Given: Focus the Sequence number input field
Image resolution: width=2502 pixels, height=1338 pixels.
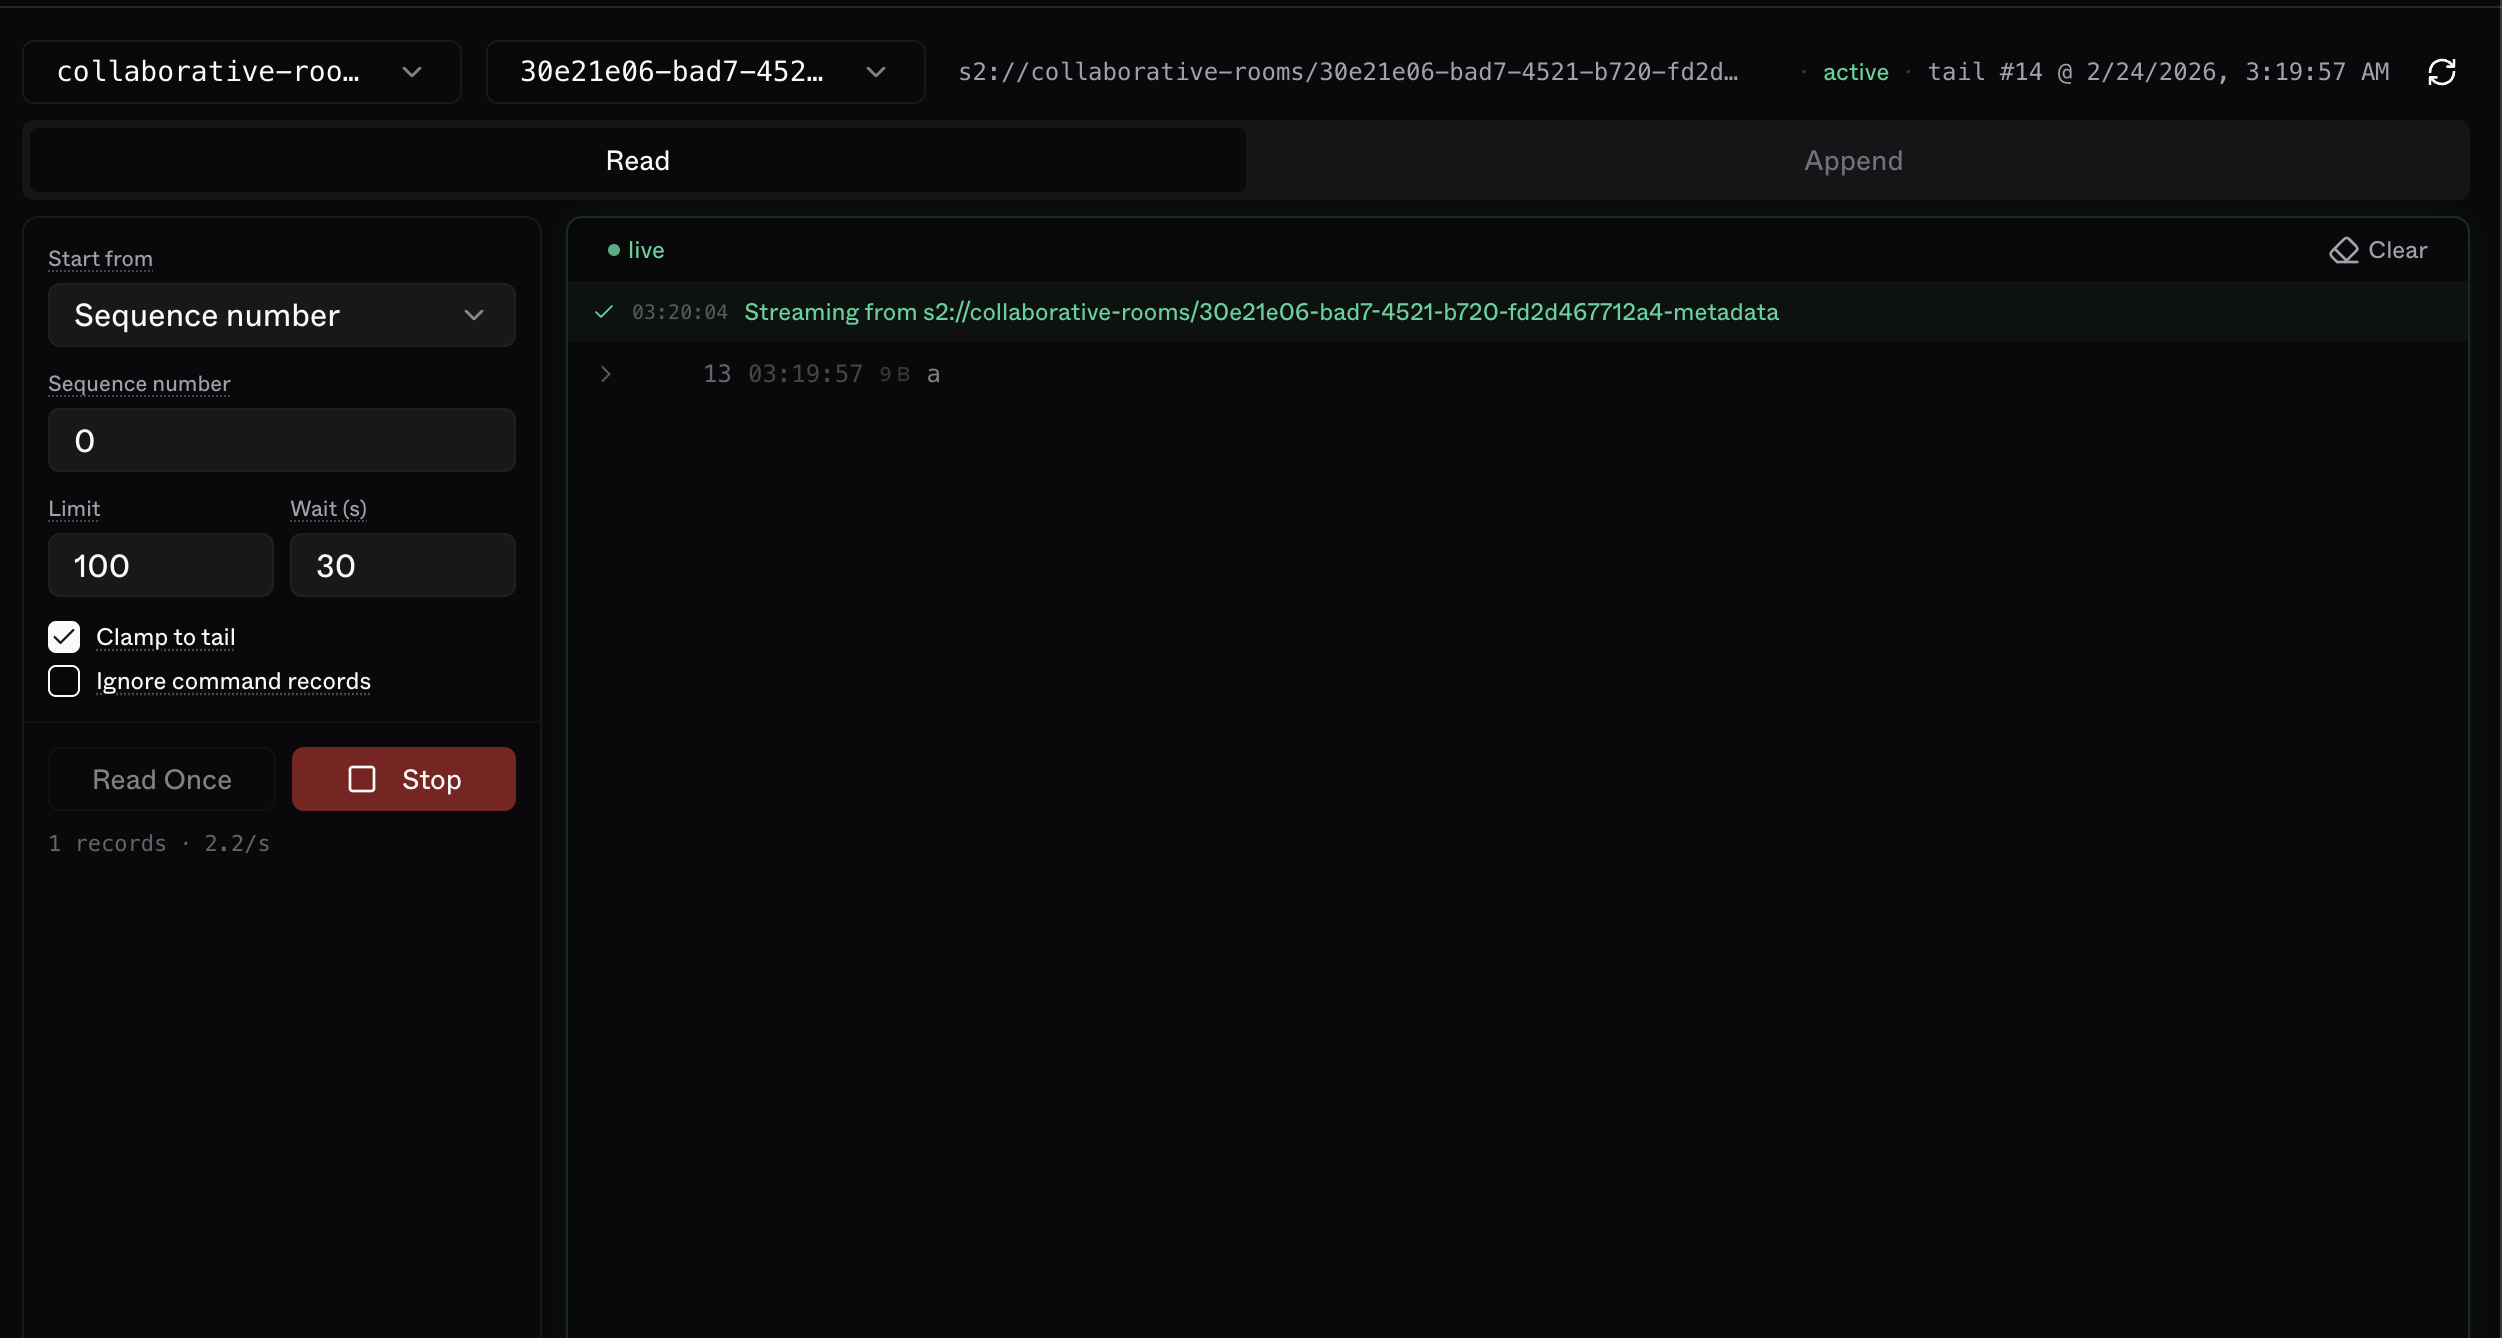Looking at the screenshot, I should tap(281, 440).
